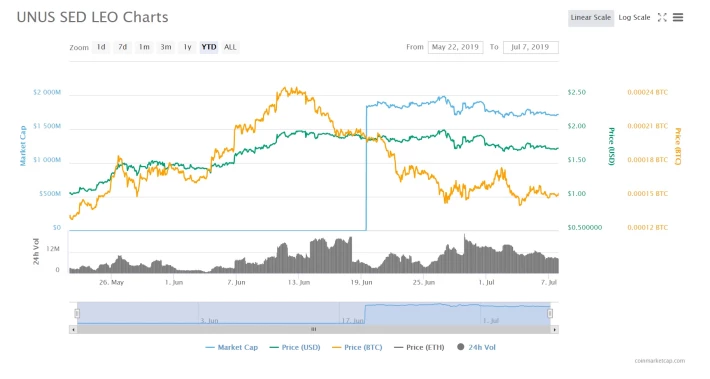Toggle Price (BTC) series in legend
This screenshot has width=710, height=379.
coord(357,347)
